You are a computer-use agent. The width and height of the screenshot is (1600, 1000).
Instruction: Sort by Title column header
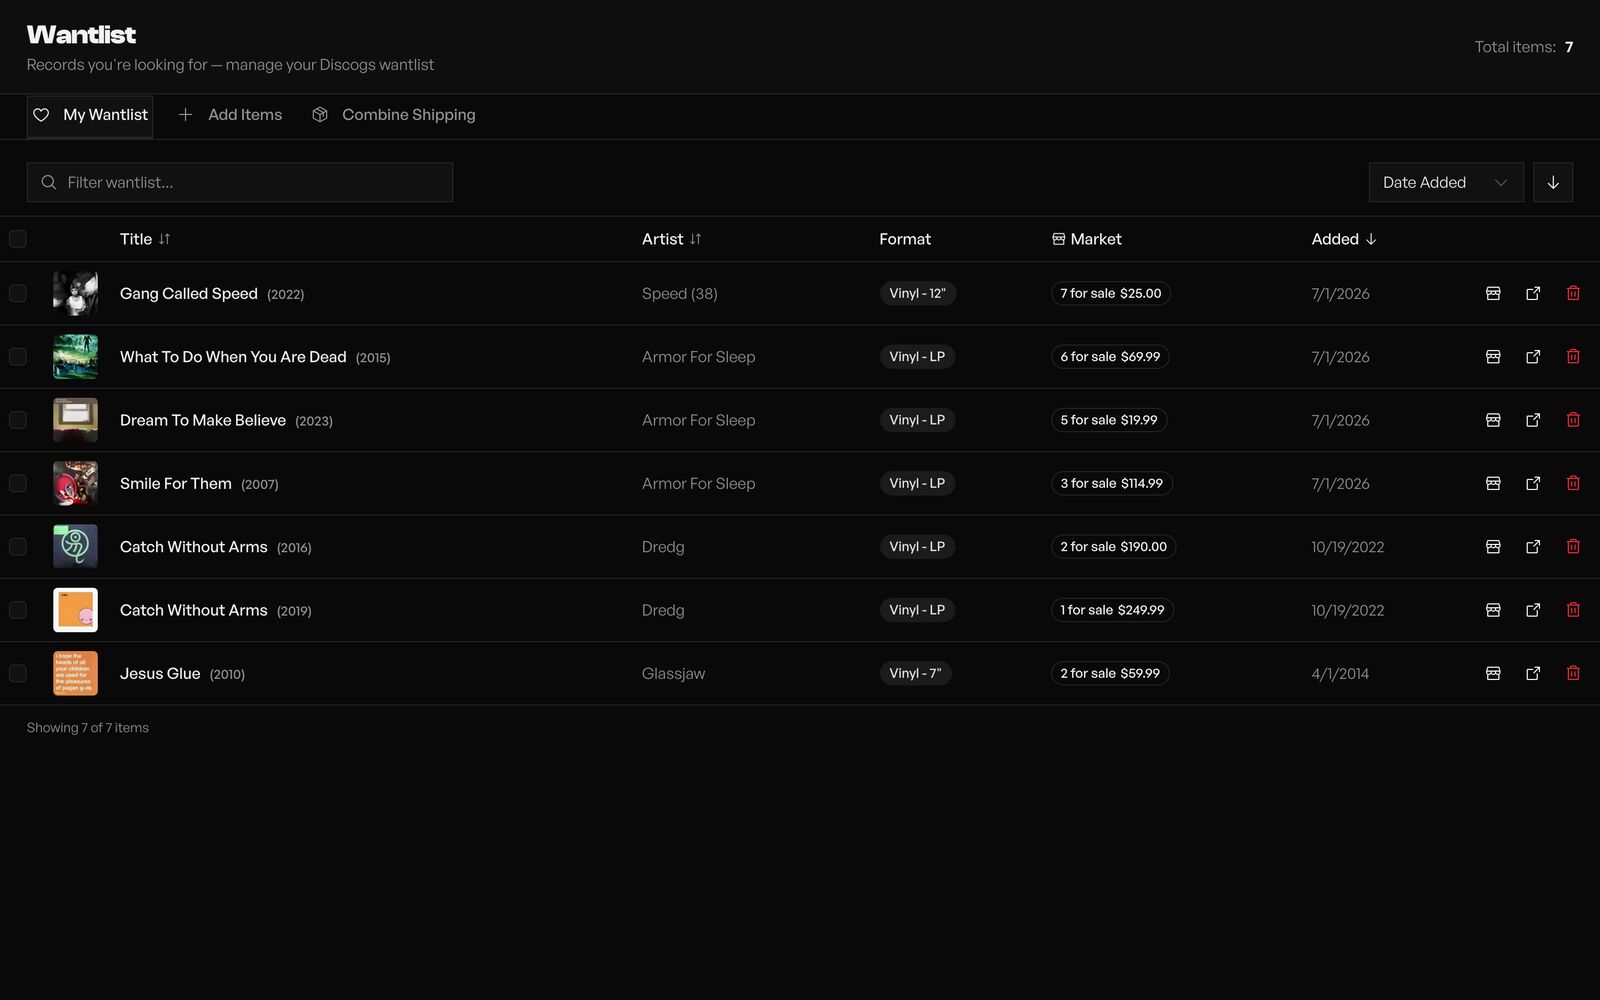coord(145,239)
